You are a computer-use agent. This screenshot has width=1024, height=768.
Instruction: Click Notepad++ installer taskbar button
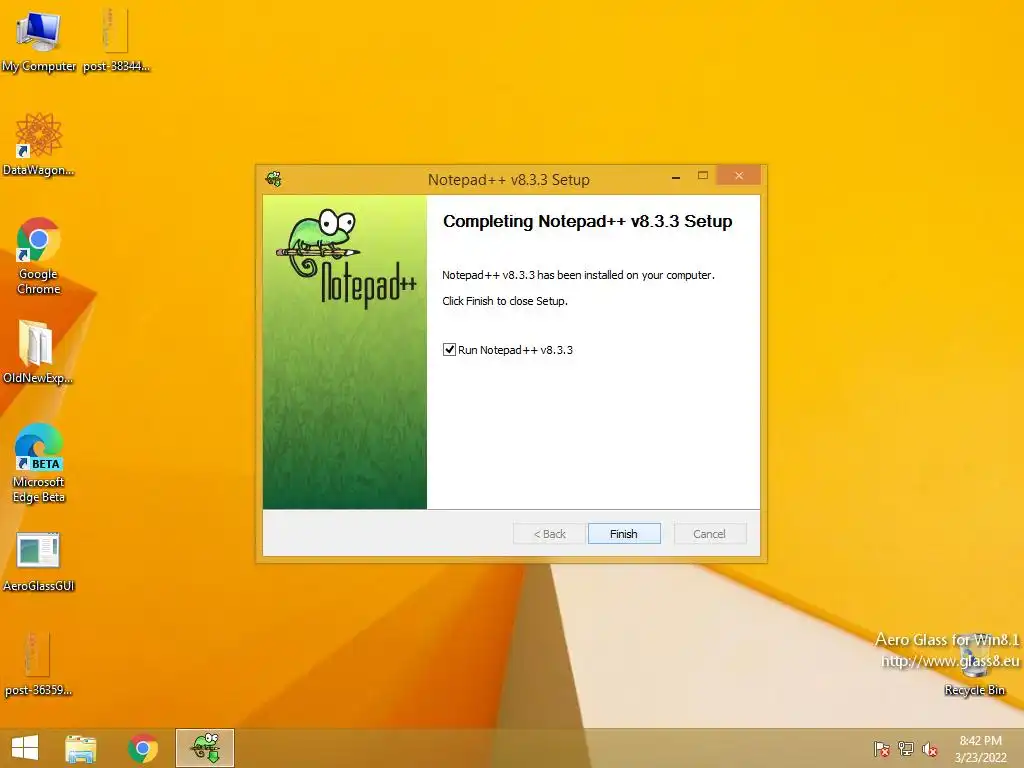(205, 748)
